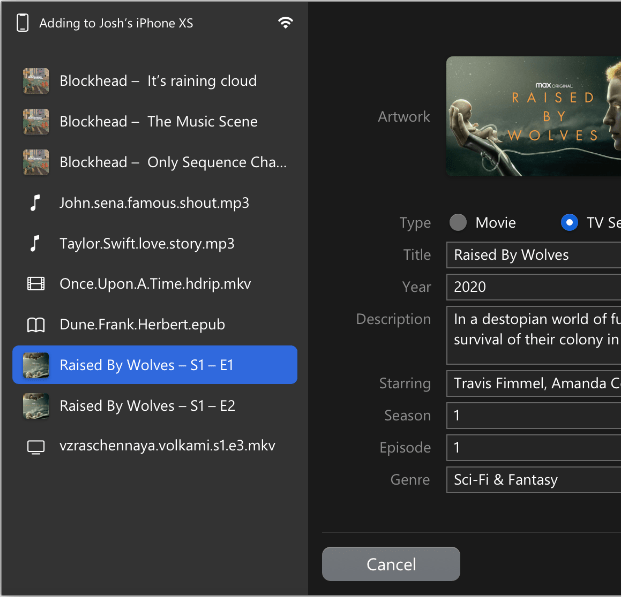Viewport: 622px width, 597px height.
Task: Select vzraschennaya.volkami.s1.e3.mkv file
Action: pos(155,446)
